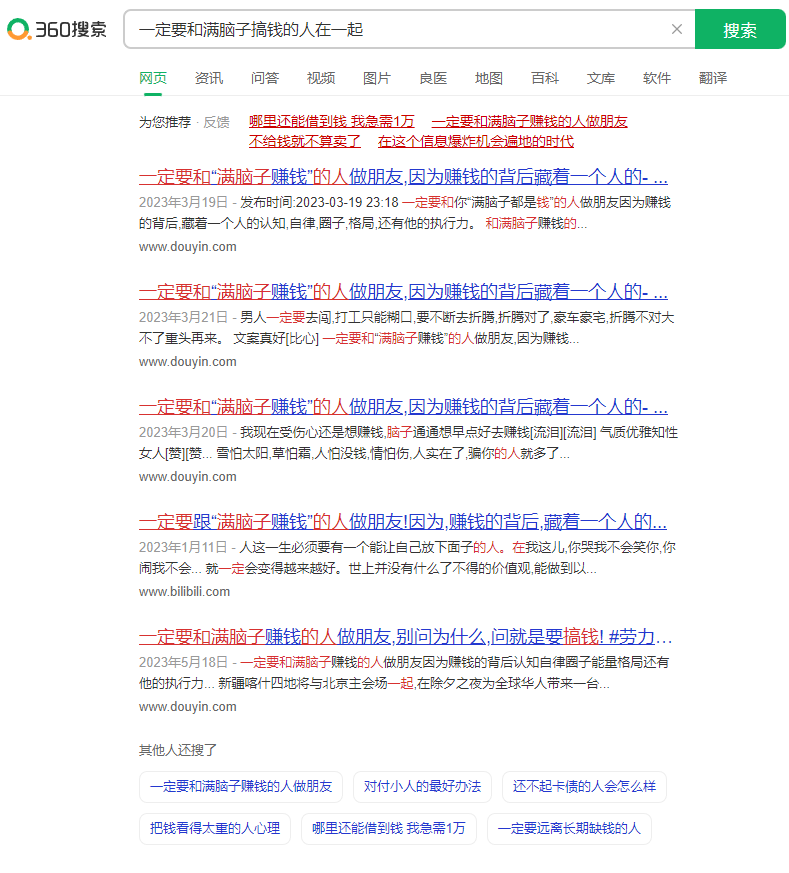Open red suggestion 一定要和满脑子赚钱的人做朋友
789x873 pixels.
coord(530,121)
